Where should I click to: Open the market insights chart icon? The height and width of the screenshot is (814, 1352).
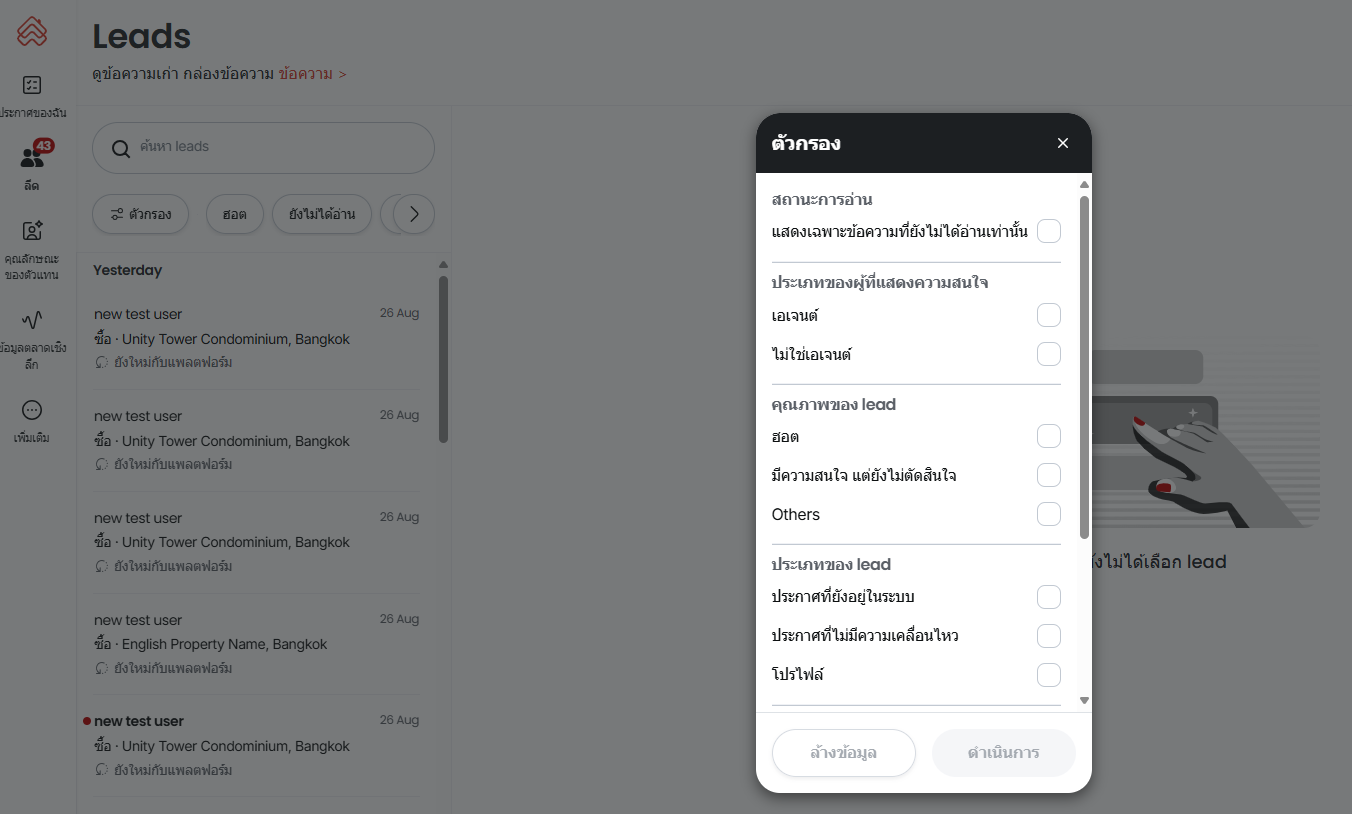[x=32, y=320]
